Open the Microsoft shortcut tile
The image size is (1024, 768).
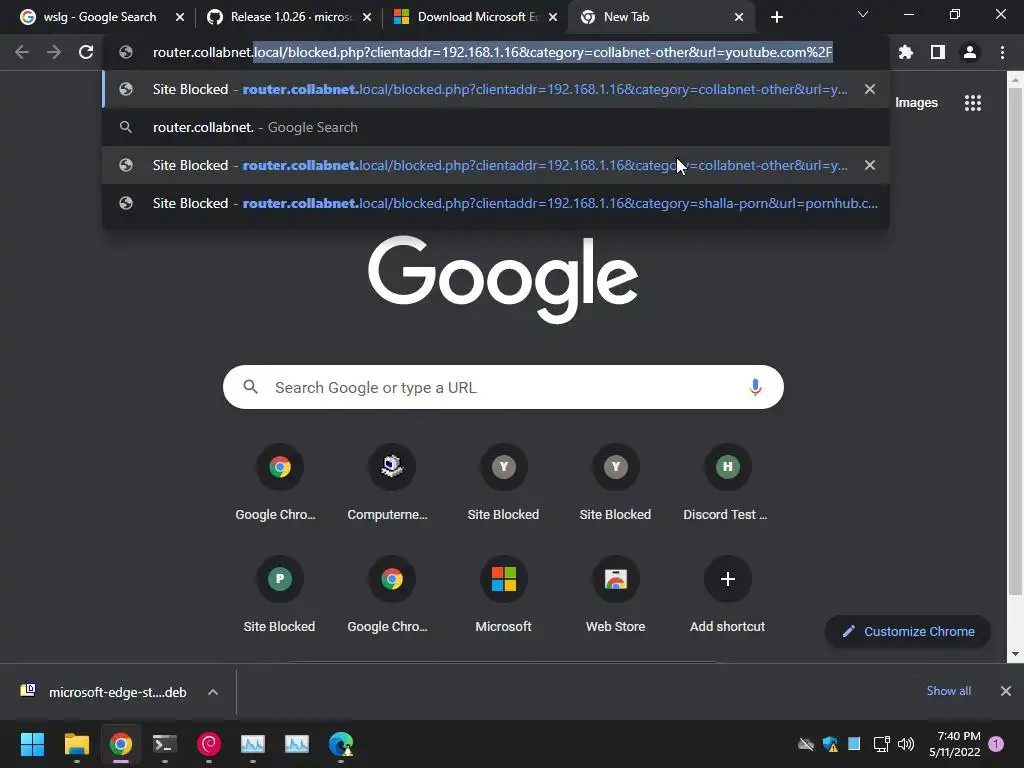click(504, 595)
